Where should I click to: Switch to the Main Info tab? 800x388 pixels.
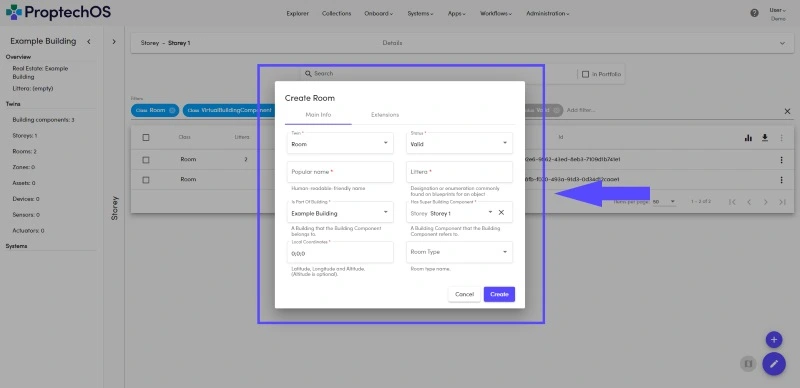[318, 115]
